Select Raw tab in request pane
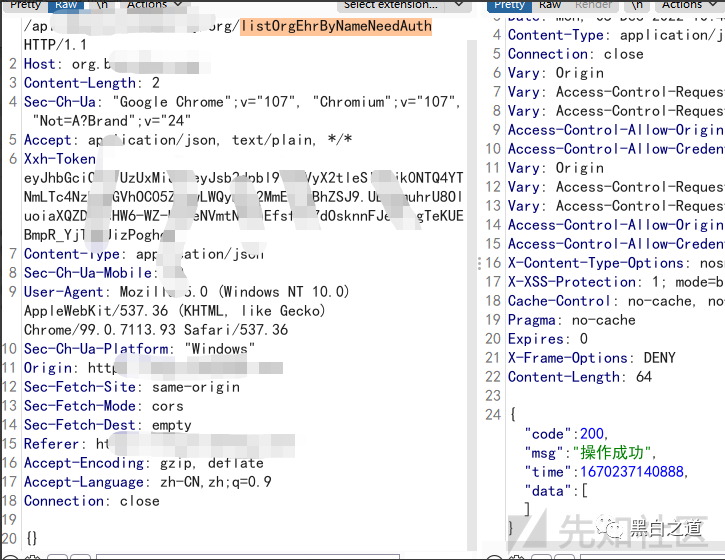Screen dimensions: 725x560 point(67,5)
